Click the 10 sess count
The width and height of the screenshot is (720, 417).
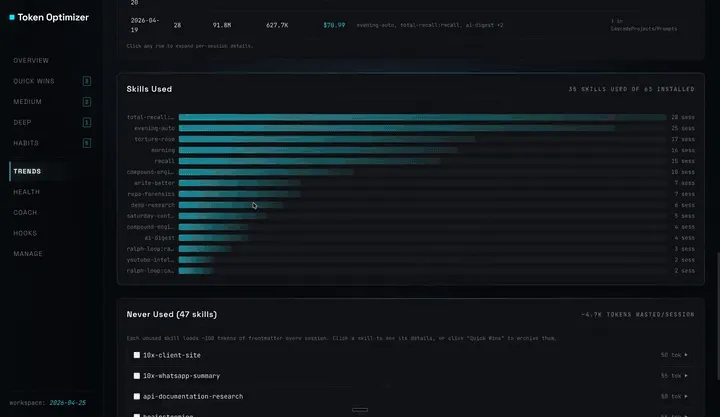[x=683, y=172]
